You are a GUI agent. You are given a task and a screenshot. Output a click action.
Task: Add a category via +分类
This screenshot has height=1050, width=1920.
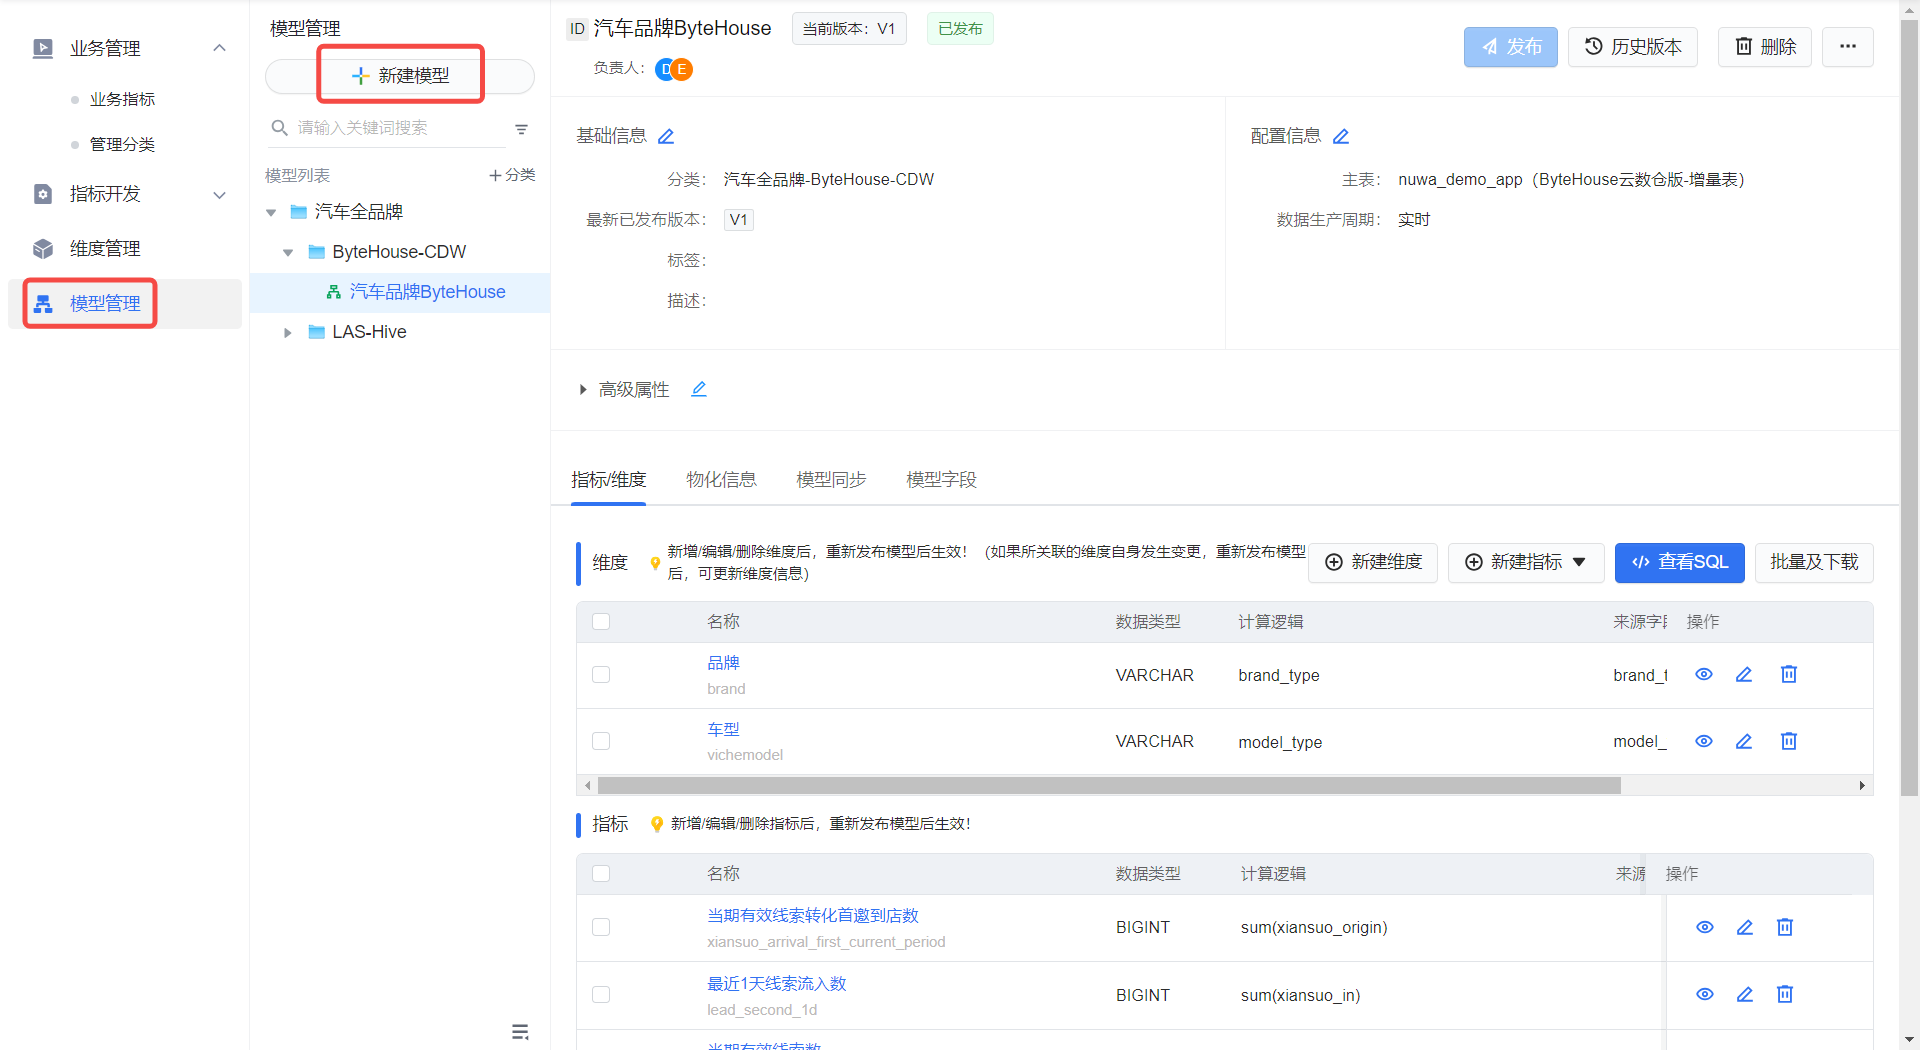512,175
